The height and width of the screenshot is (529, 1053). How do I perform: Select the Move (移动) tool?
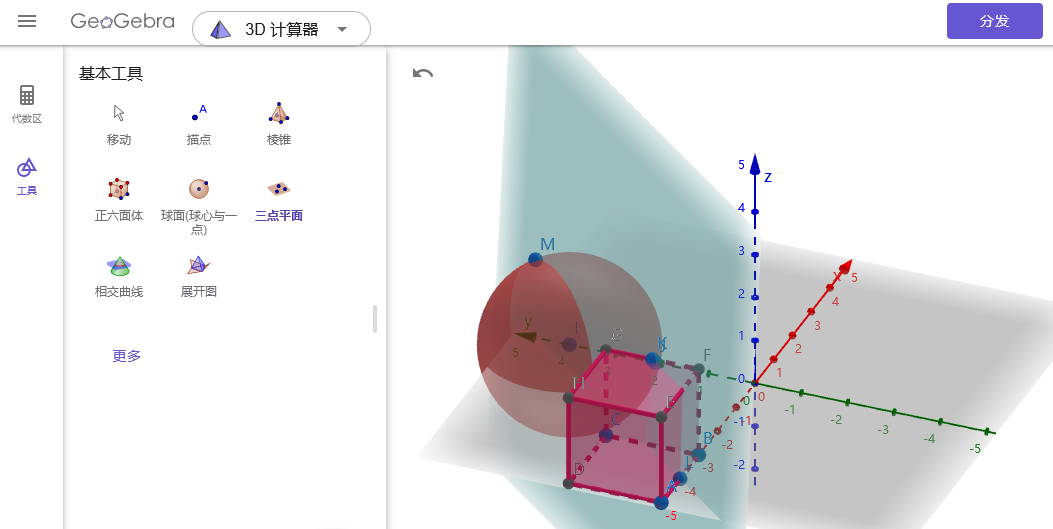pyautogui.click(x=119, y=123)
